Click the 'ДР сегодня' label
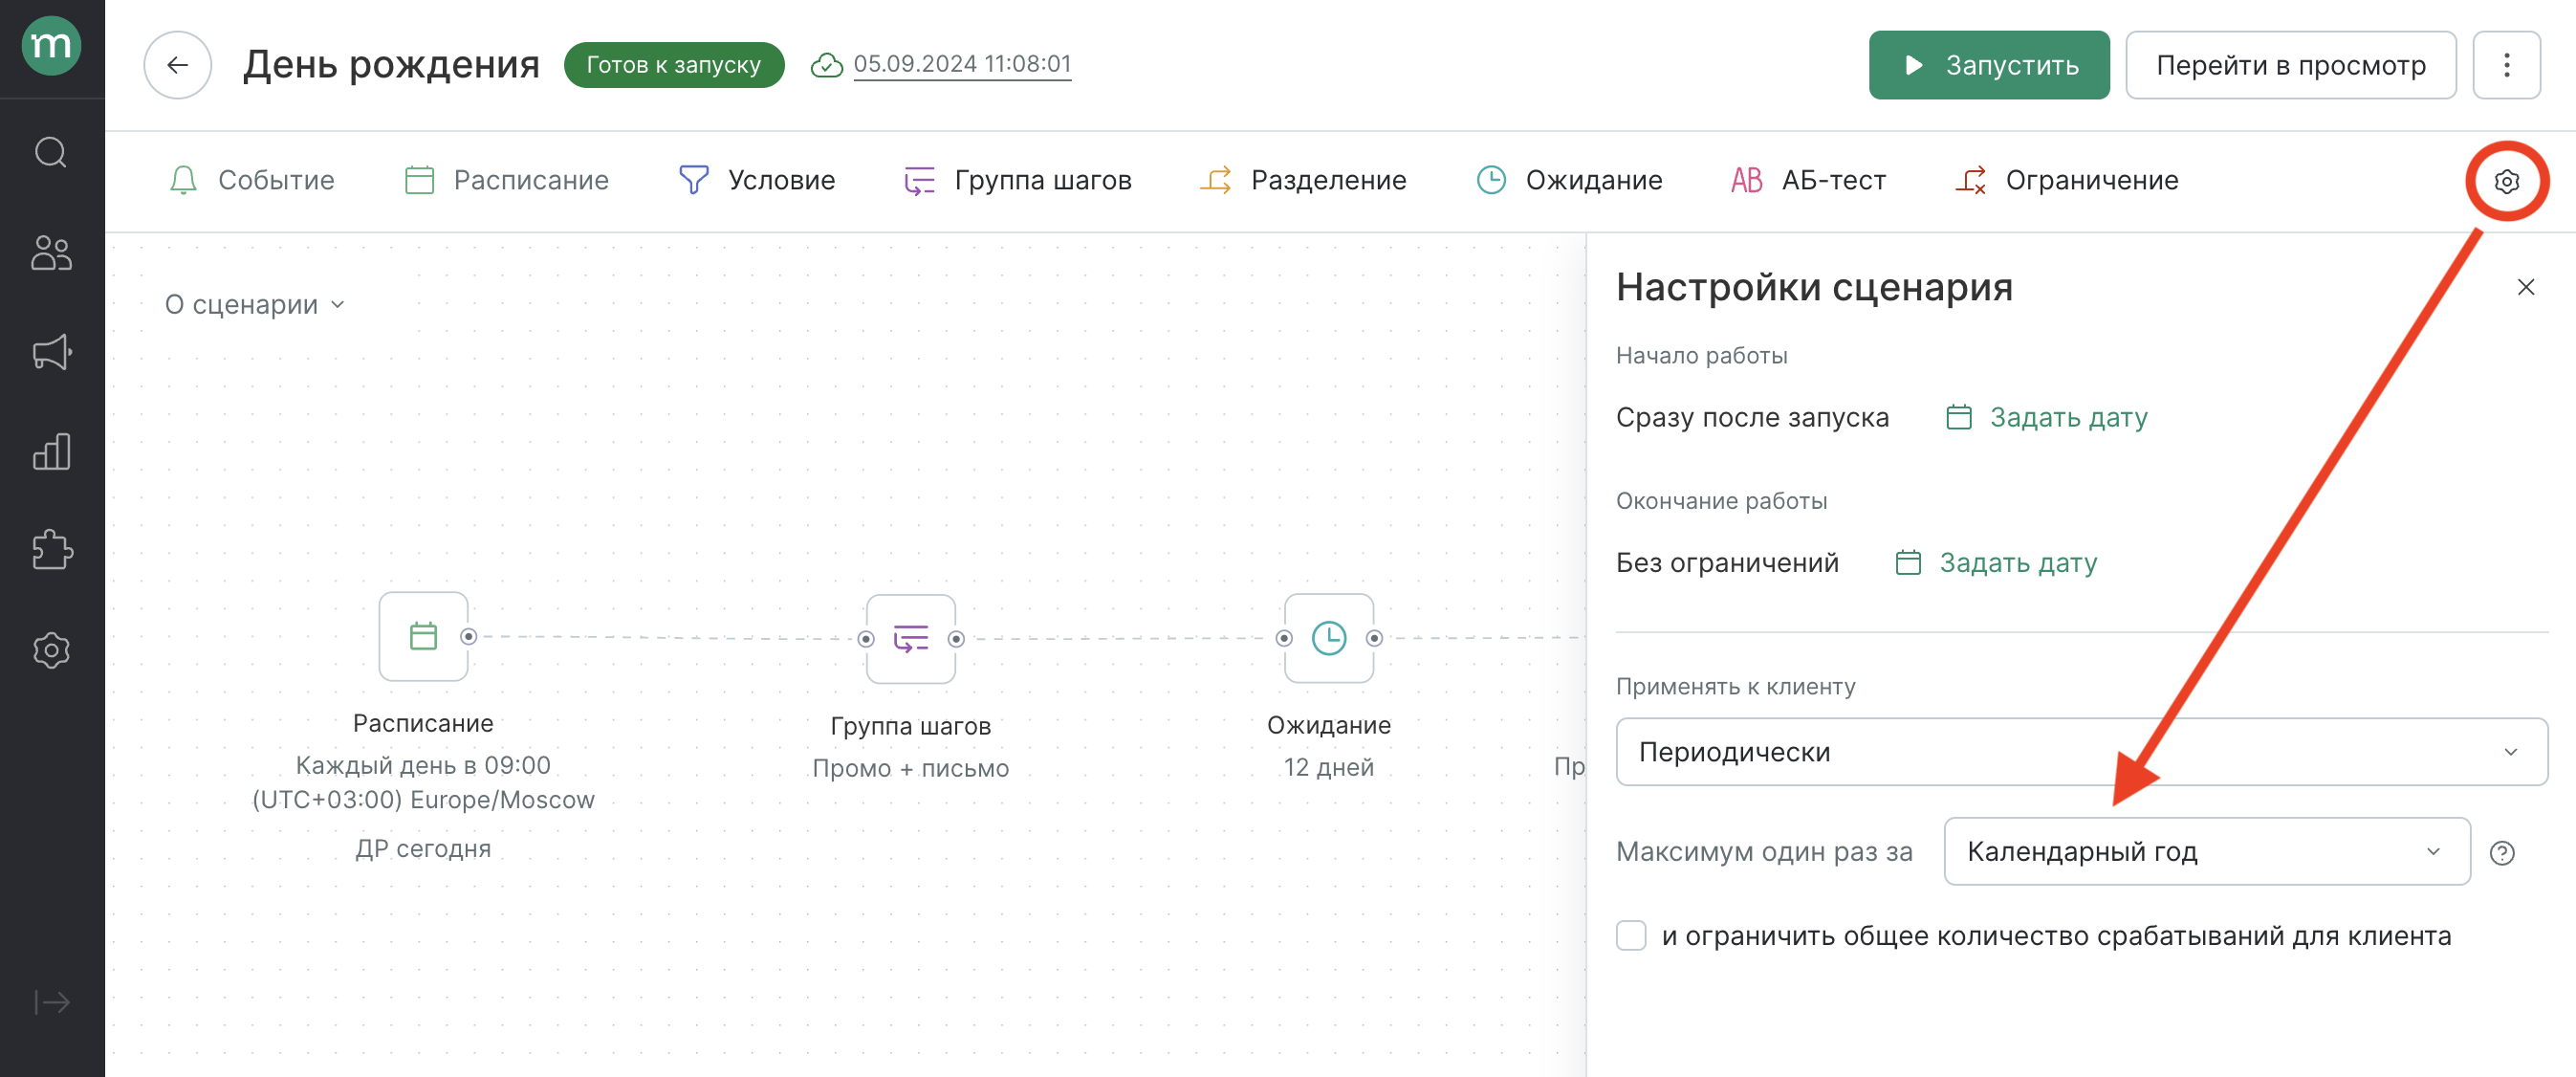 [x=423, y=849]
